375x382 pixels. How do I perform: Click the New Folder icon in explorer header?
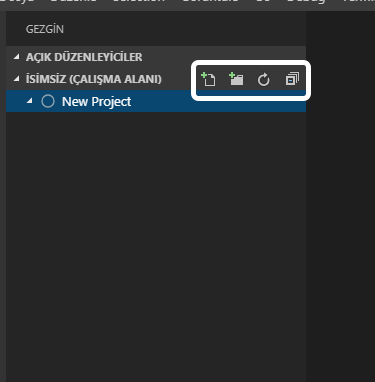tap(236, 79)
